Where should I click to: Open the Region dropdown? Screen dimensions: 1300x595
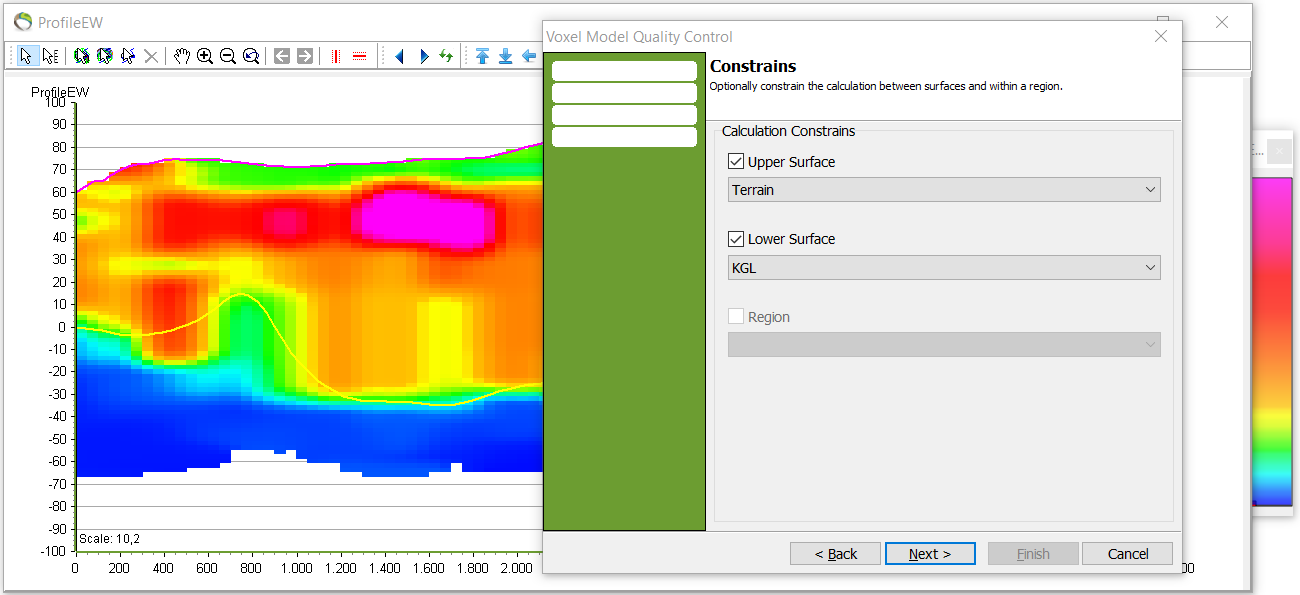coord(944,344)
